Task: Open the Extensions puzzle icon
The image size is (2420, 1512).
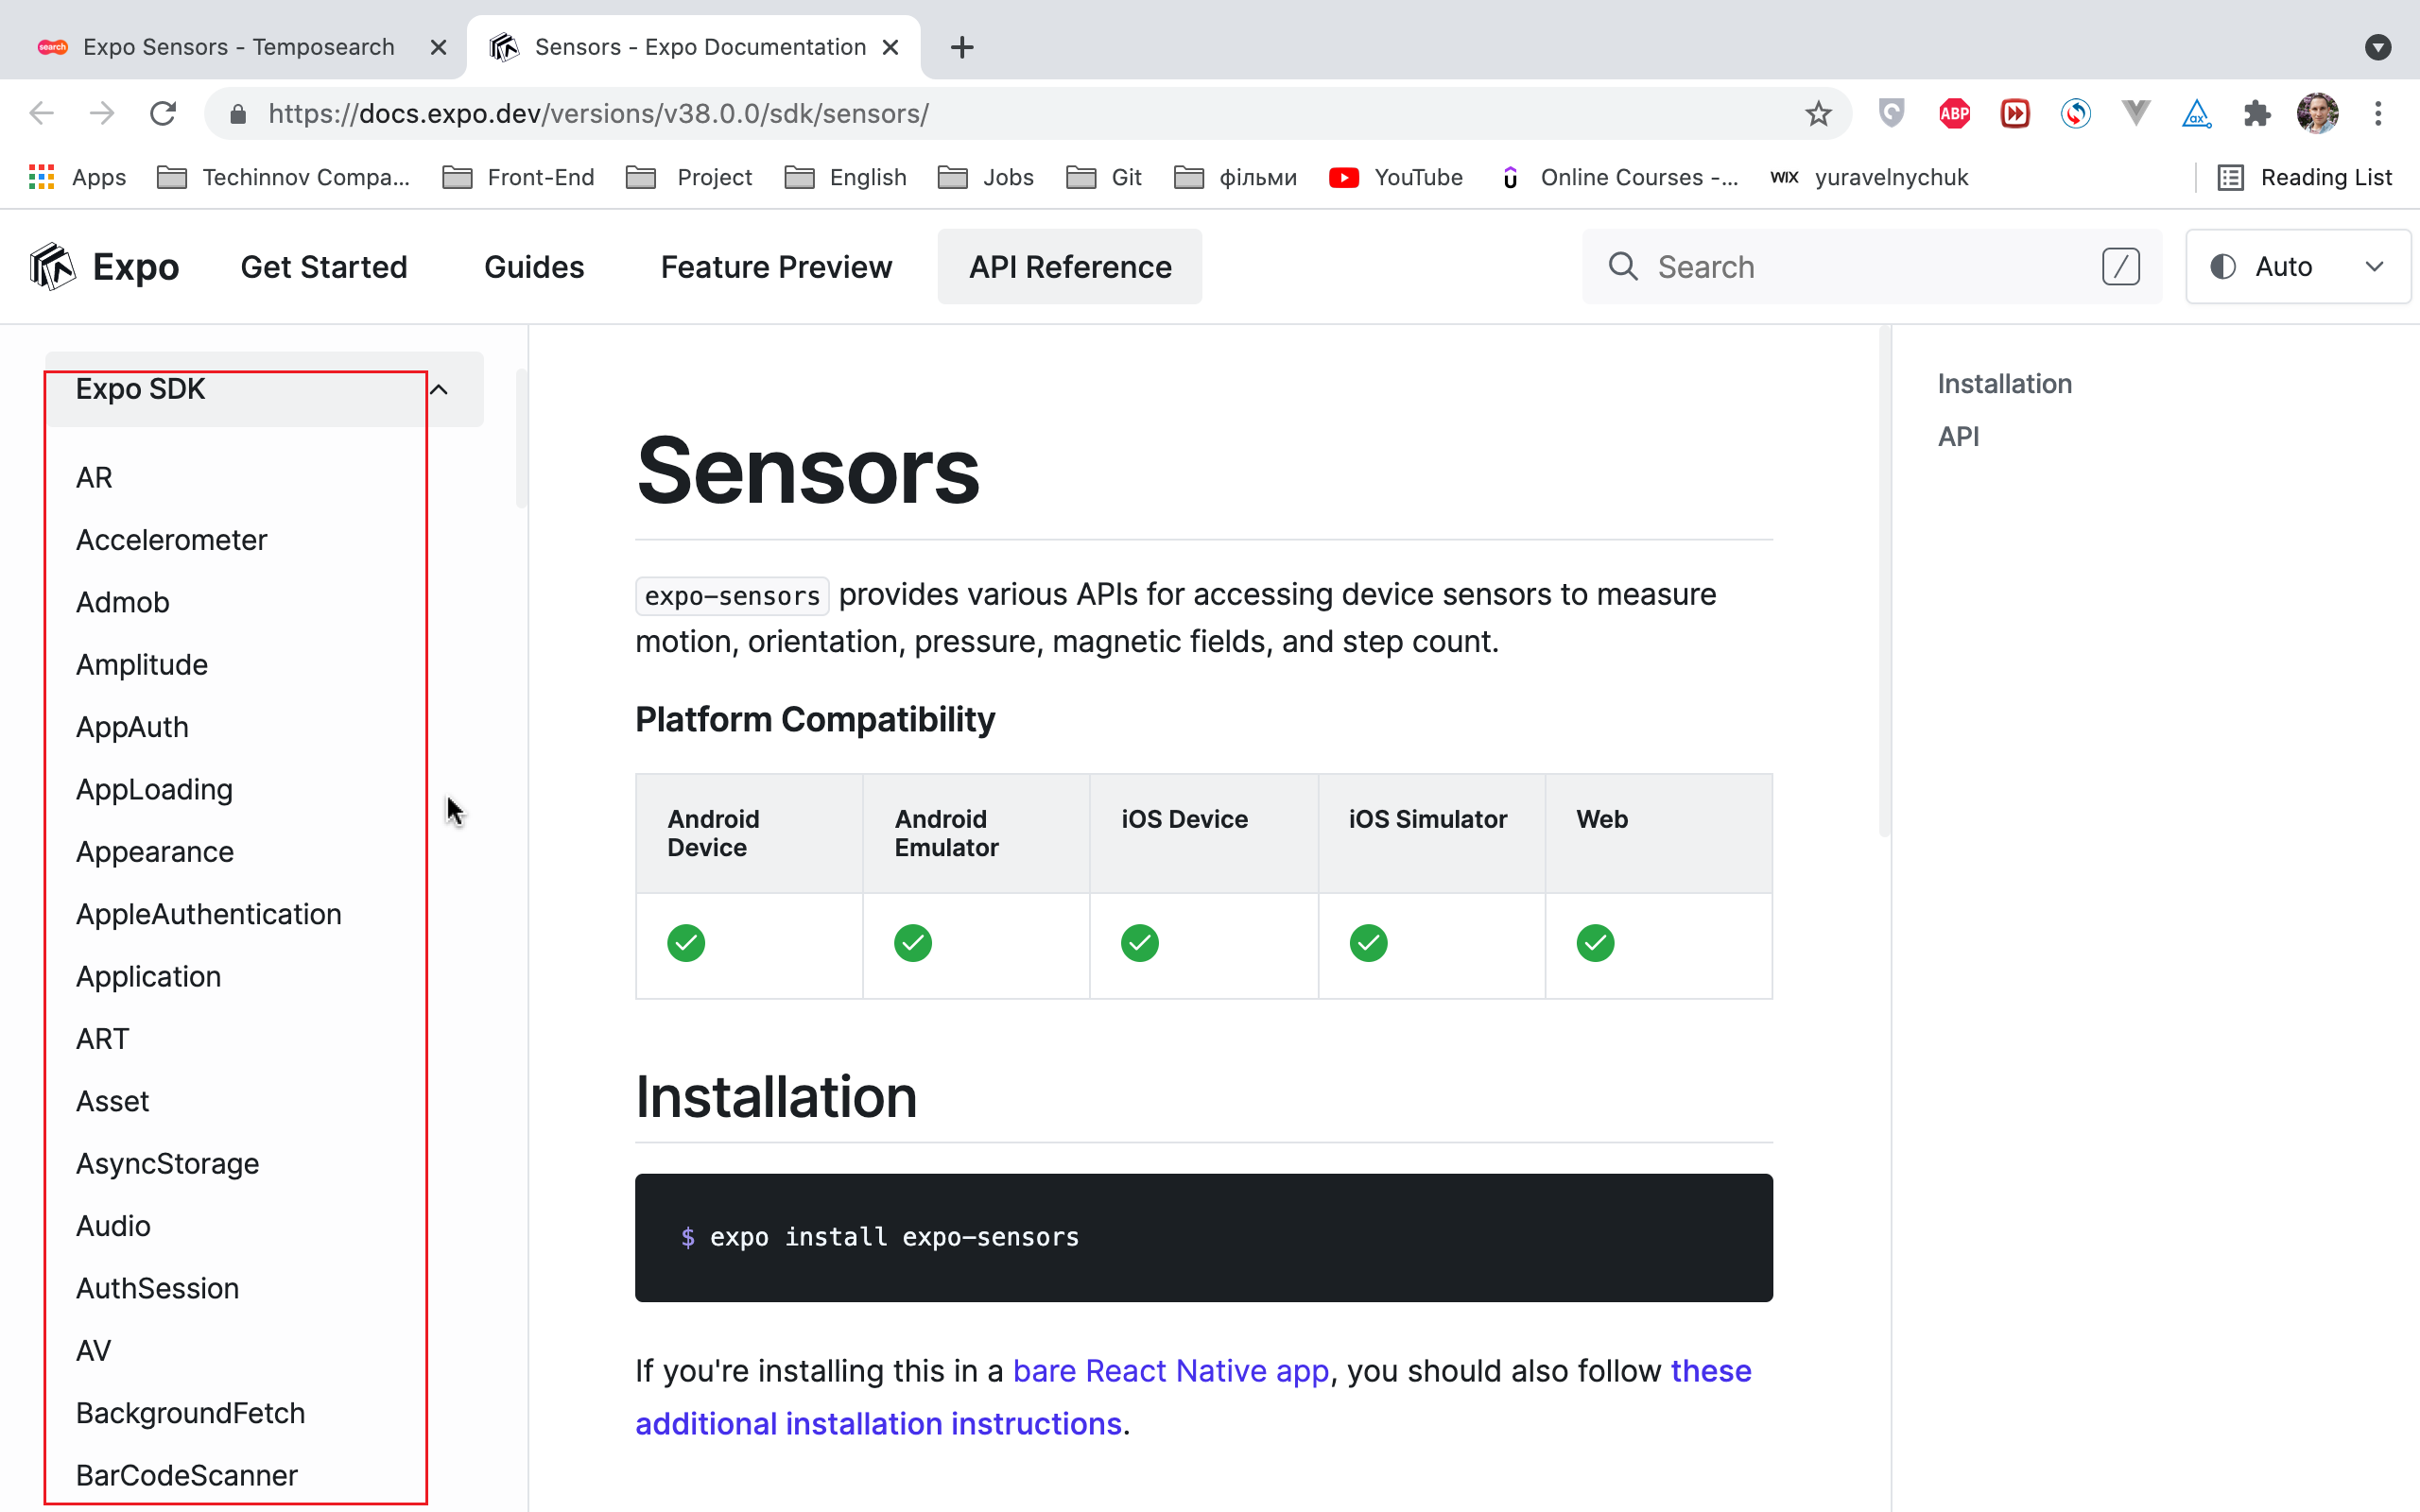Action: [2257, 113]
